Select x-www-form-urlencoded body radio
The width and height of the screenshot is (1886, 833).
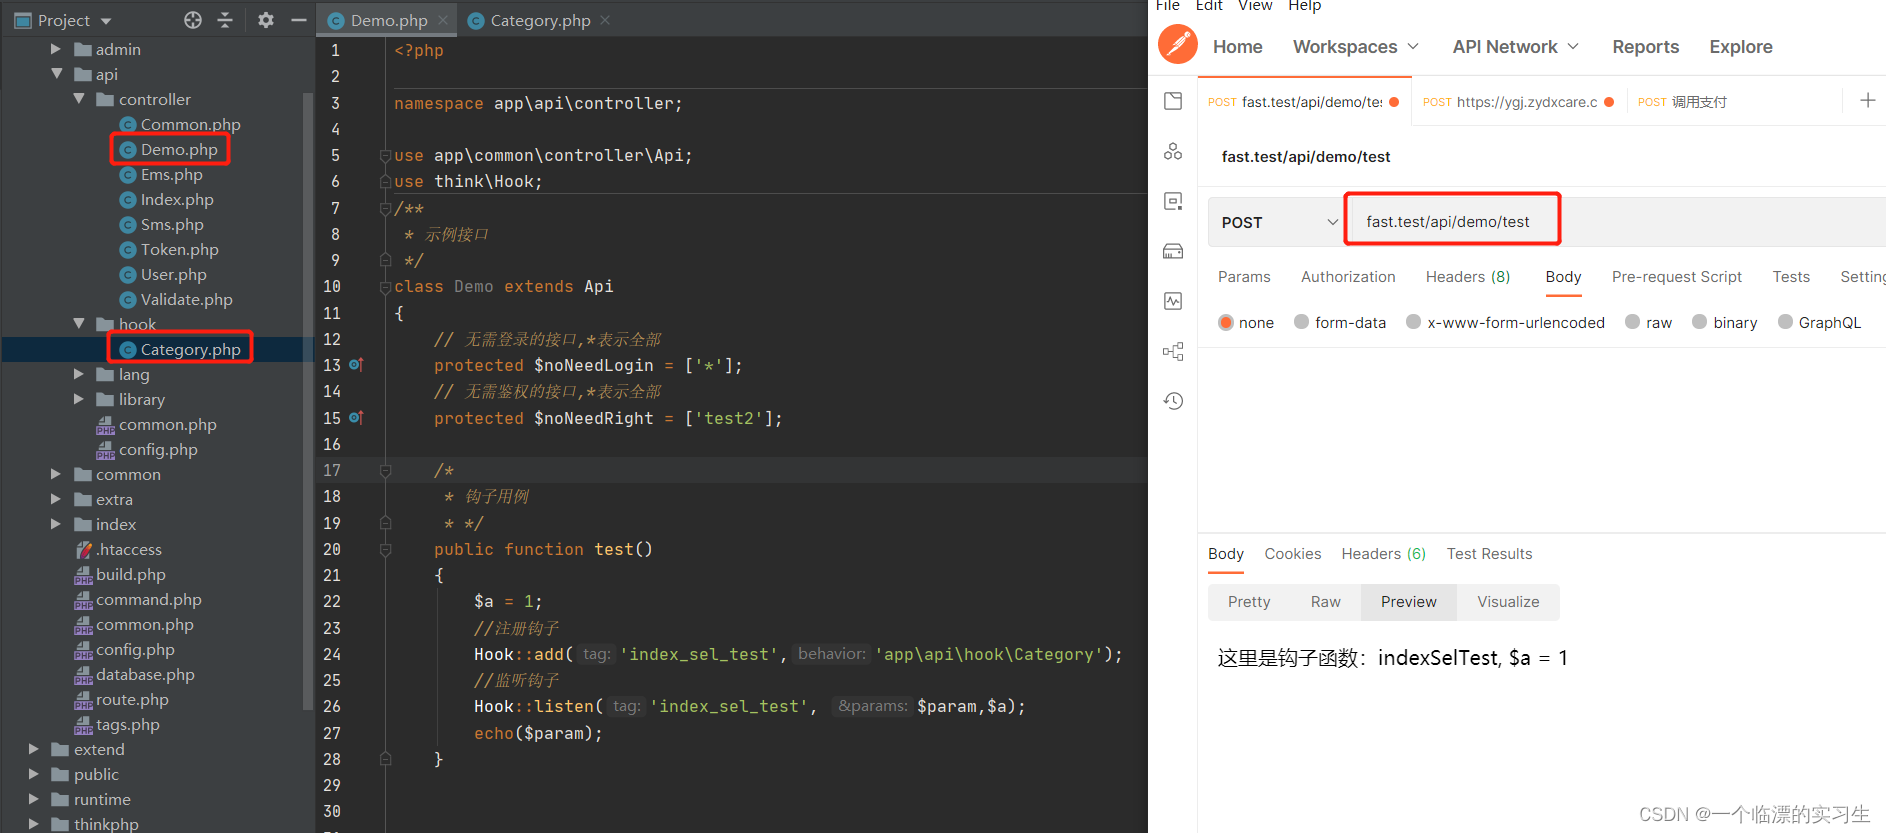coord(1413,322)
